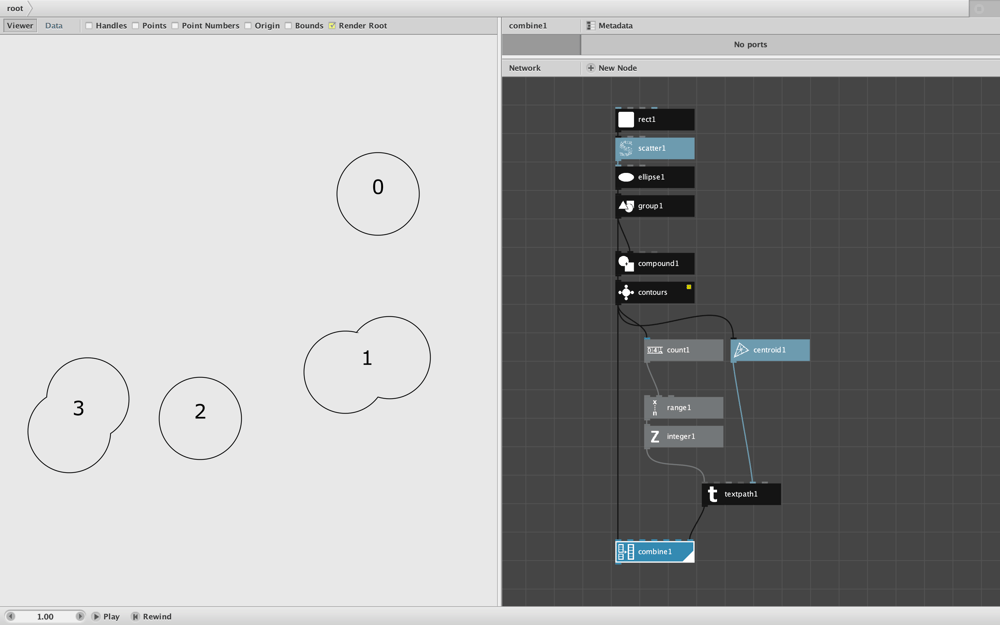Click the Rewind icon

pyautogui.click(x=135, y=616)
